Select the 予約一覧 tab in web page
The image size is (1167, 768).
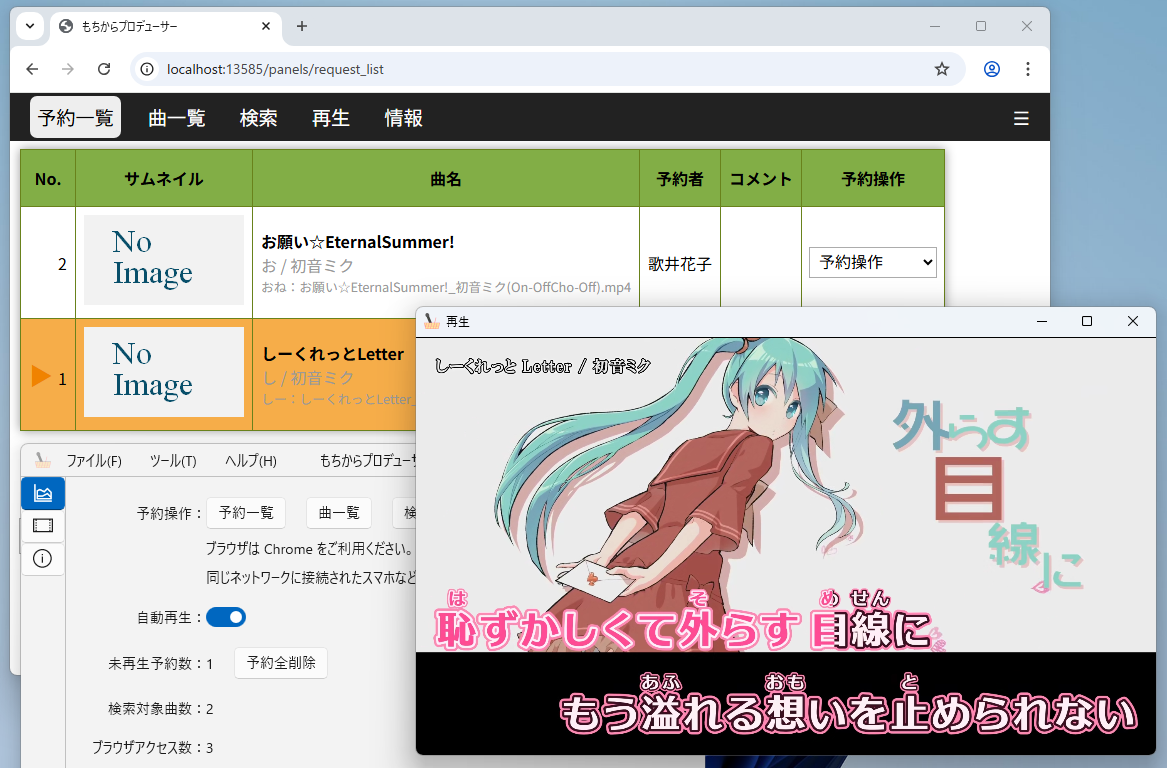[x=75, y=118]
